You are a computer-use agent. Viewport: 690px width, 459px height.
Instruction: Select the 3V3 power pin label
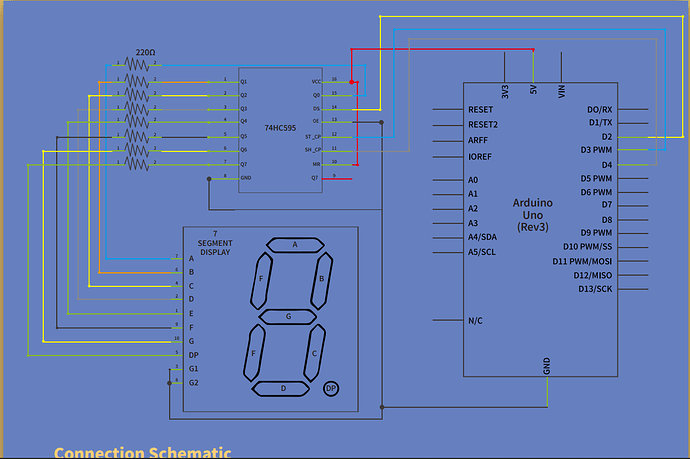click(x=505, y=92)
